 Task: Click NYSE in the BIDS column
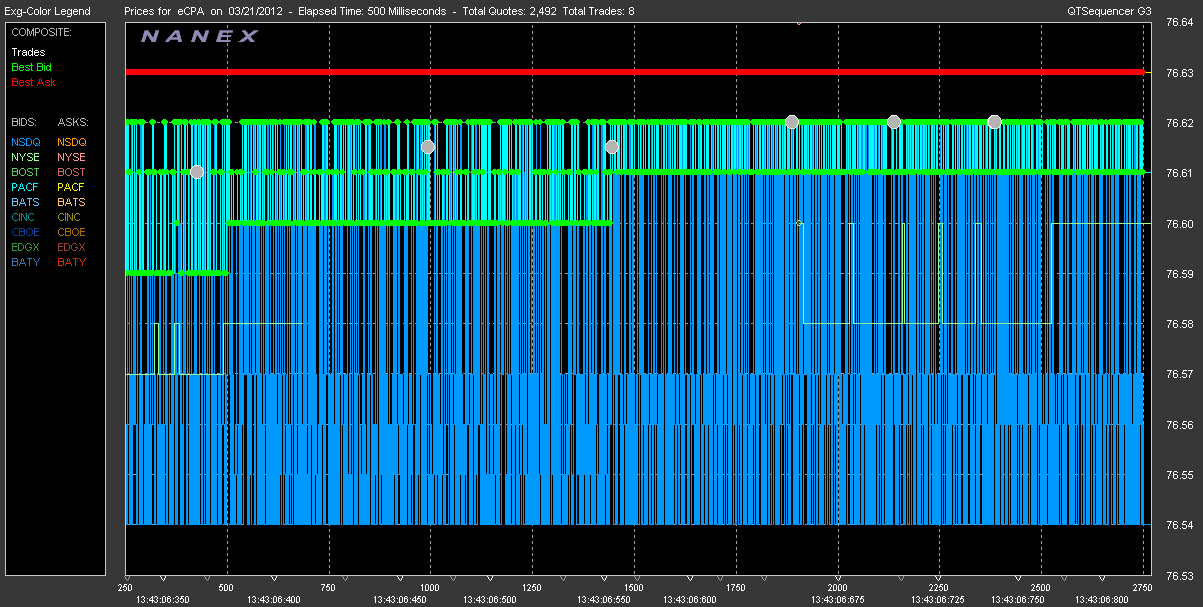pyautogui.click(x=25, y=157)
